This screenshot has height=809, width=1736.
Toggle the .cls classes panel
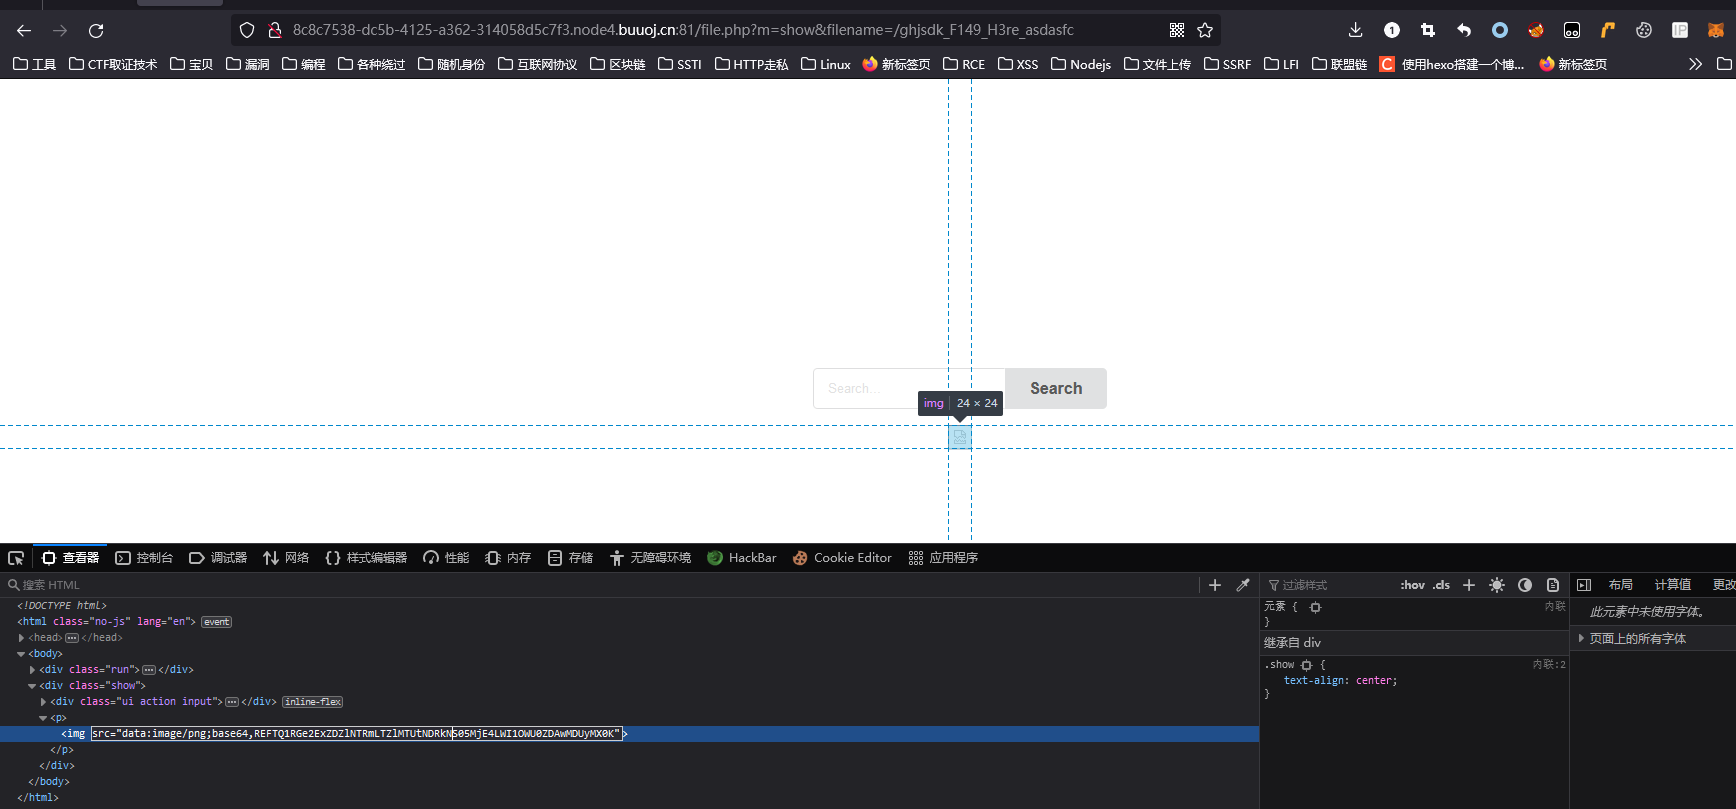[x=1441, y=585]
